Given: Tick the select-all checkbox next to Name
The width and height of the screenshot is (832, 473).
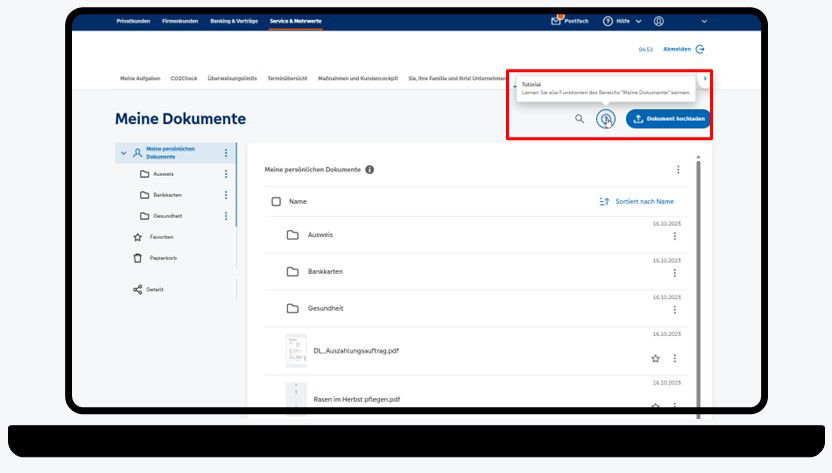Looking at the screenshot, I should (x=276, y=201).
